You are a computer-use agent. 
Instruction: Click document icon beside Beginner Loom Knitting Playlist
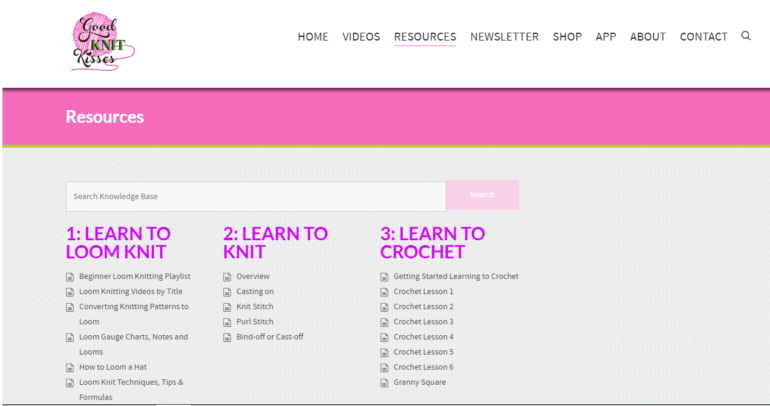click(70, 277)
